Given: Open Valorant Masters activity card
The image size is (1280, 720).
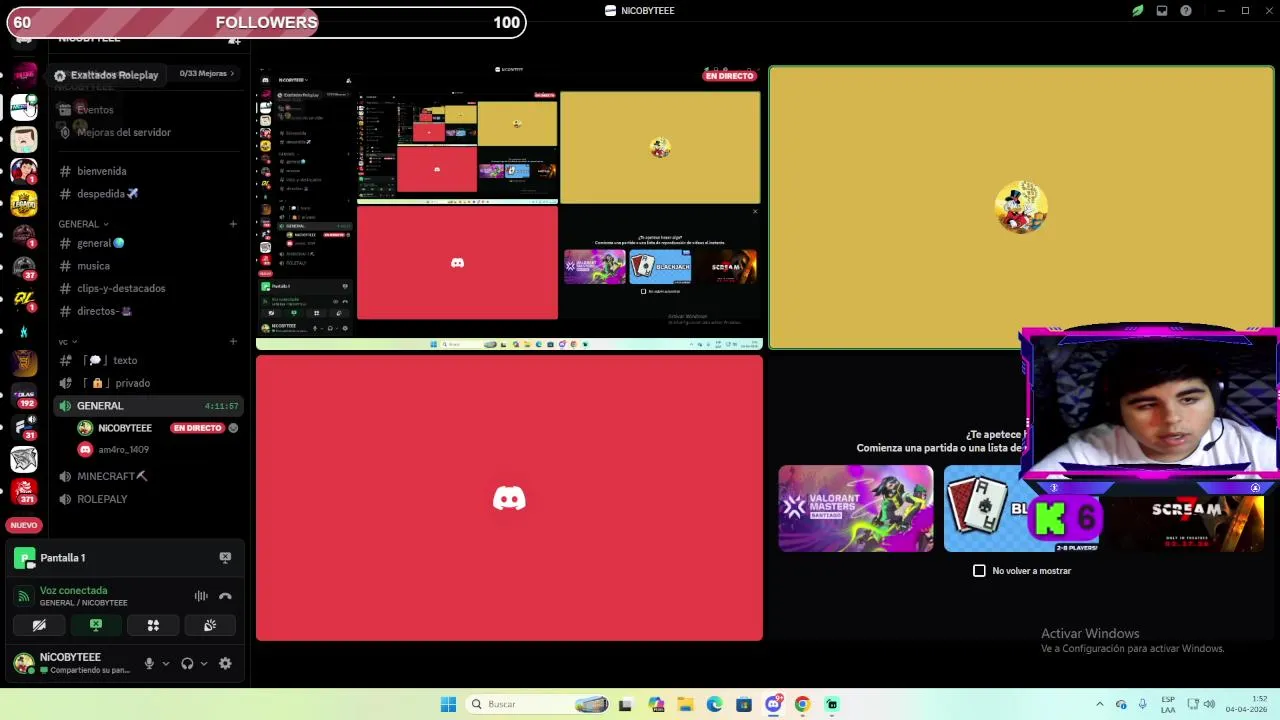Looking at the screenshot, I should (856, 508).
